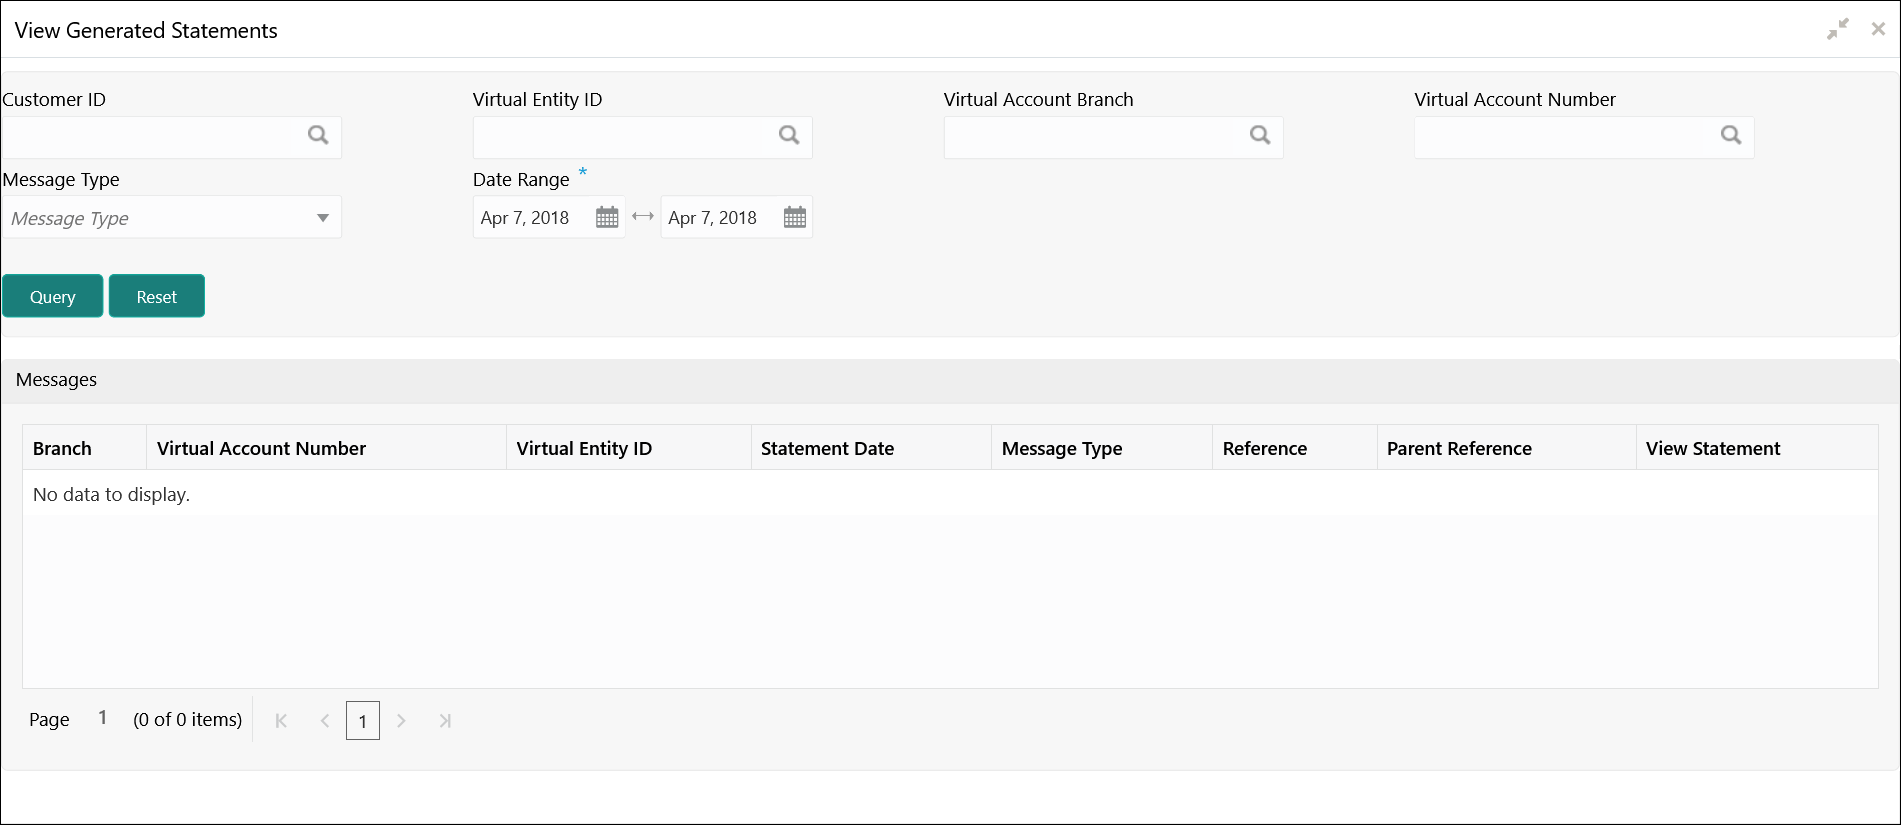Open the end date calendar picker

point(795,218)
